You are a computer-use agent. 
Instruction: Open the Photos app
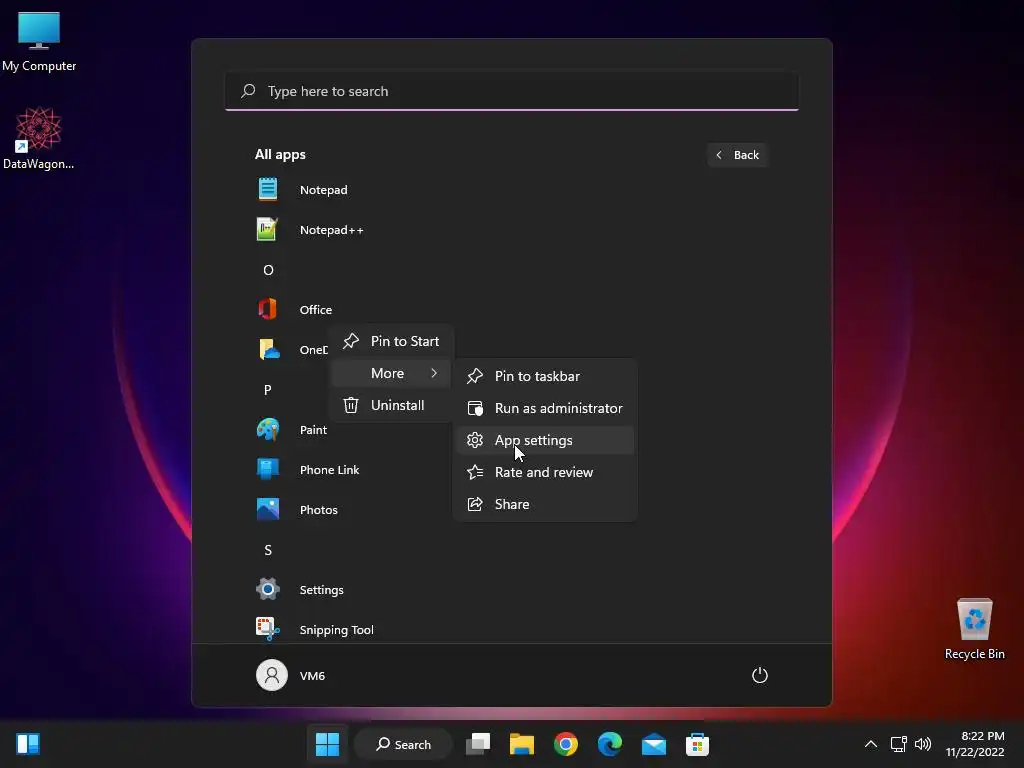318,509
